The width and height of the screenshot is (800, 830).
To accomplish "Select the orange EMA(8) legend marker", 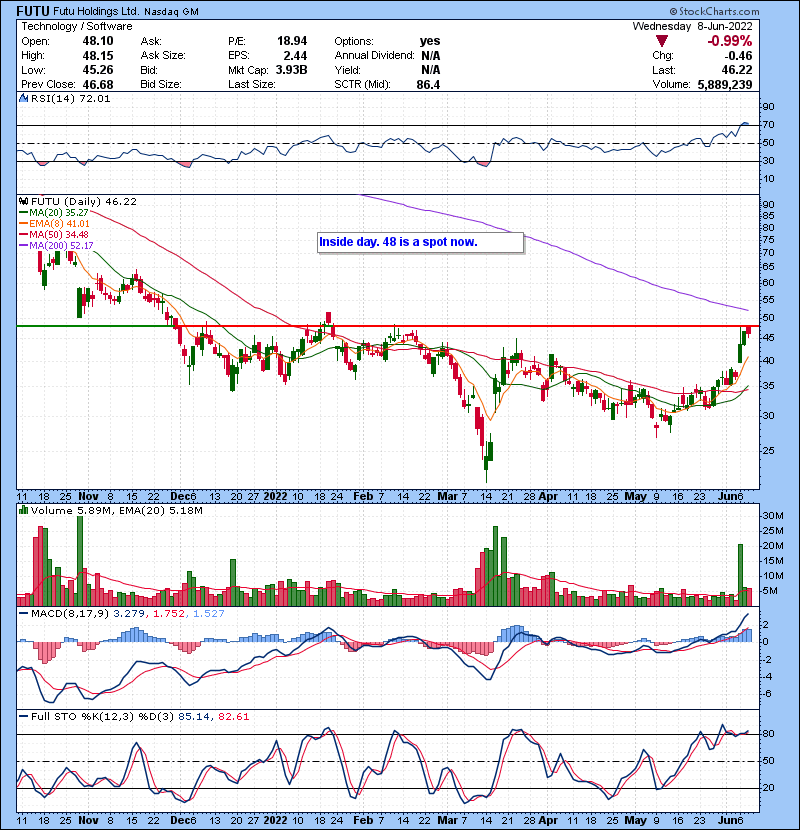I will 23,224.
